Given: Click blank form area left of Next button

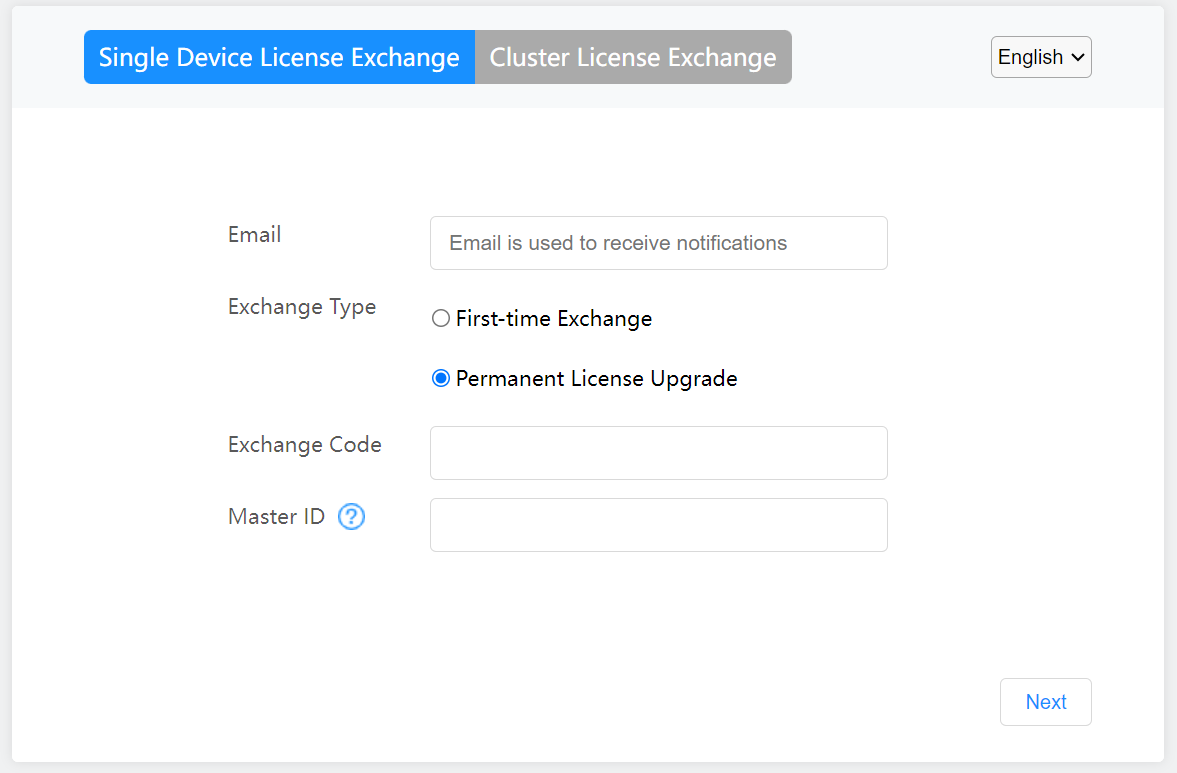Looking at the screenshot, I should 700,700.
